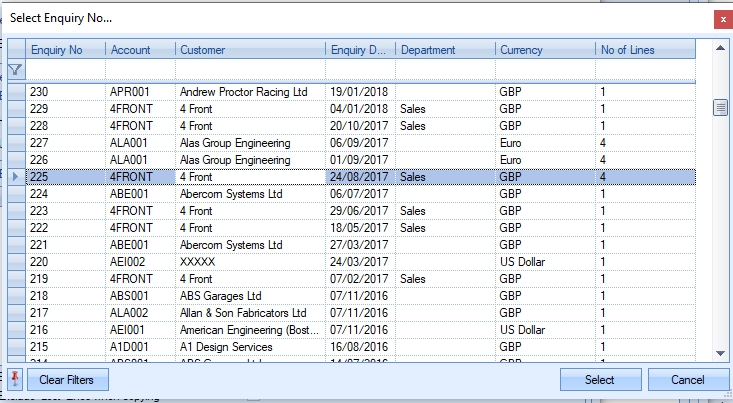This screenshot has height=403, width=733.
Task: Close the Select Enquiry No dialog
Action: point(720,19)
